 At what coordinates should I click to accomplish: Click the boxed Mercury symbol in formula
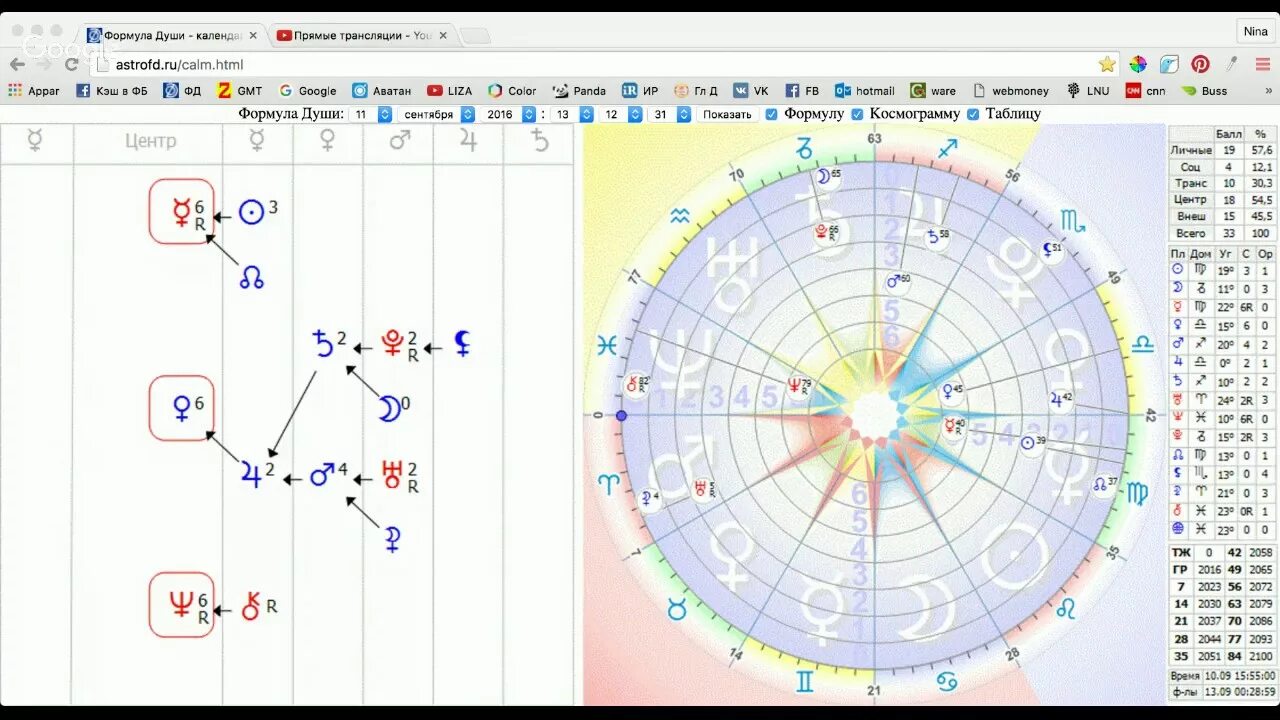click(182, 211)
